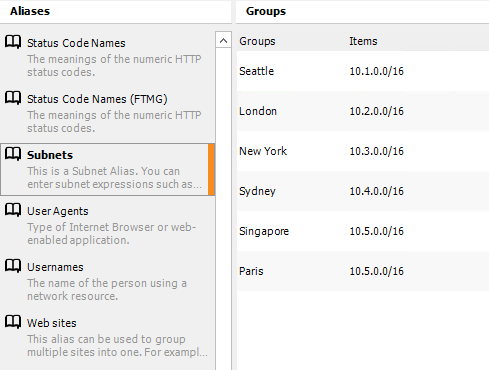This screenshot has width=489, height=370.
Task: Select the Seattle group cell
Action: (x=257, y=71)
